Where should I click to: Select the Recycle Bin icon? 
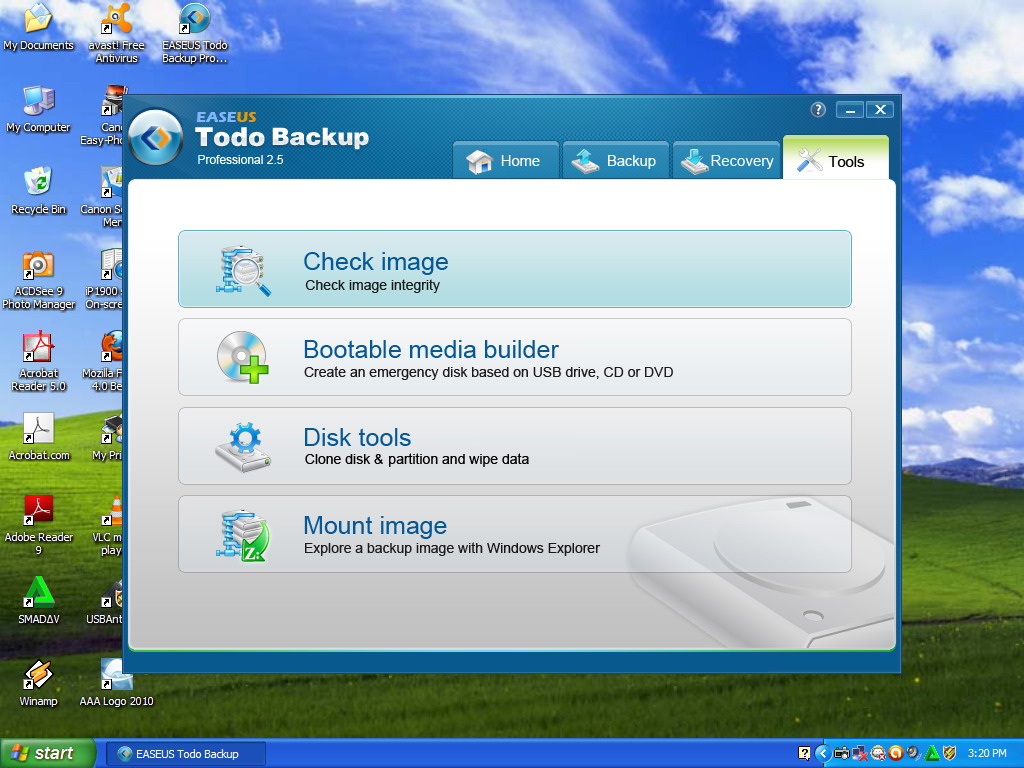click(x=39, y=191)
